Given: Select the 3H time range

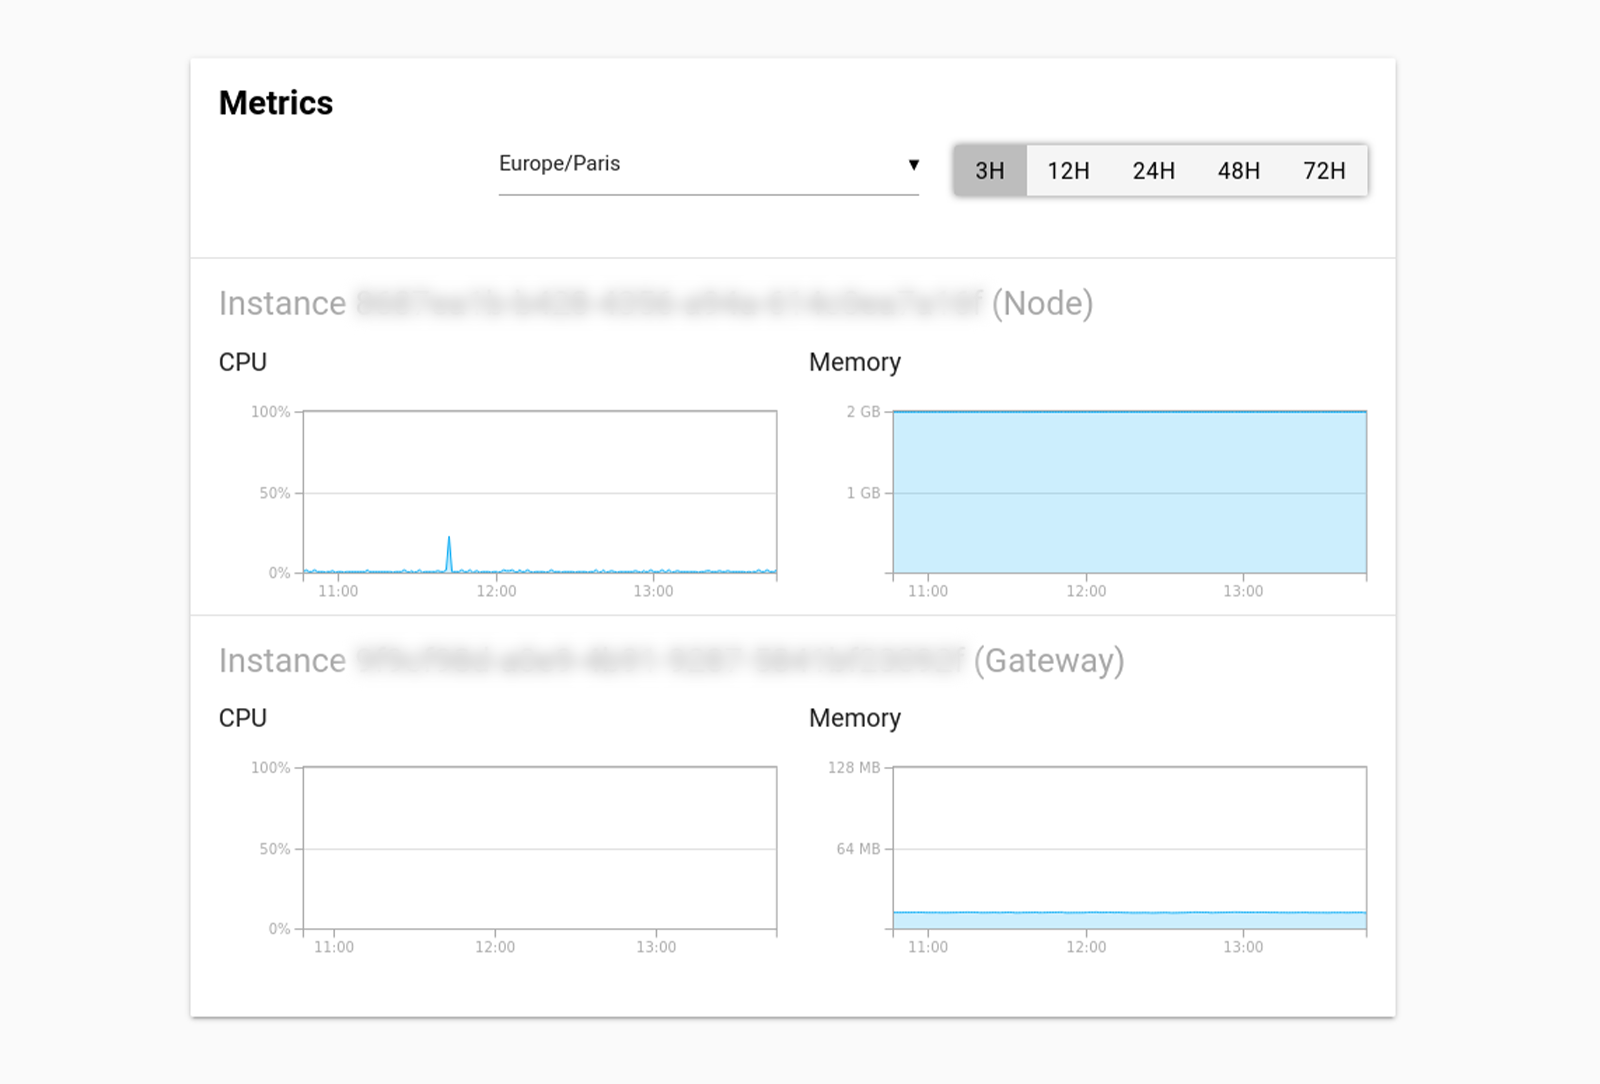Looking at the screenshot, I should click(989, 171).
